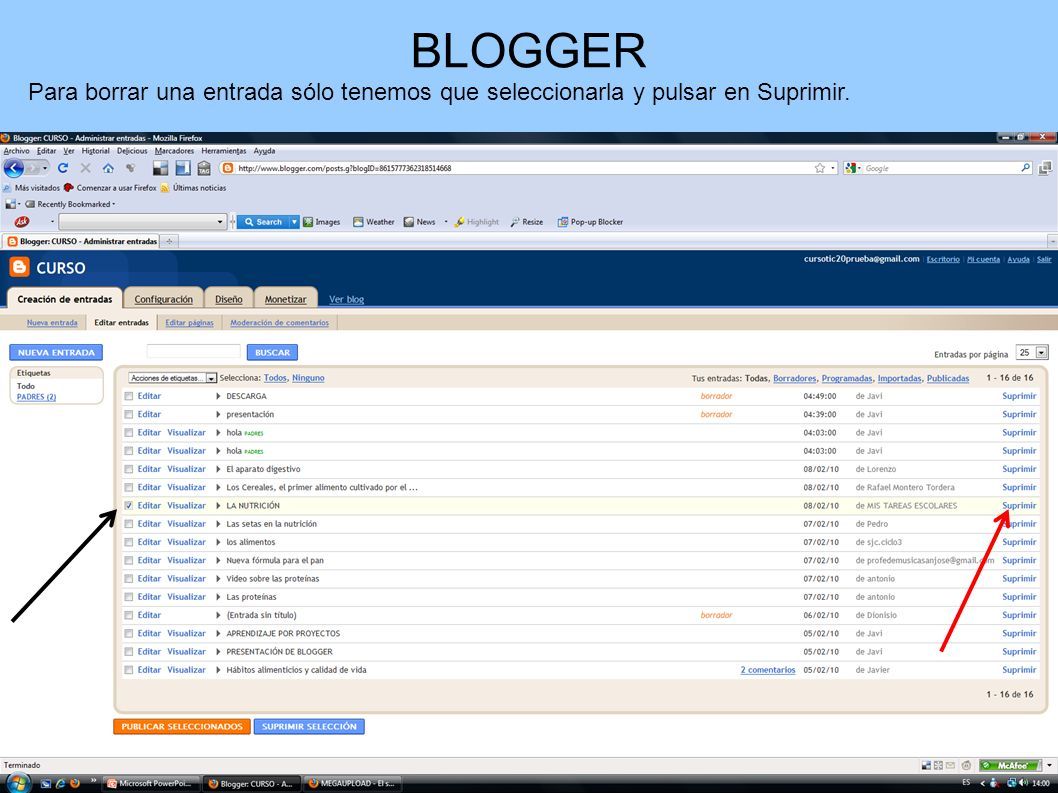Viewport: 1058px width, 793px height.
Task: Open the Entradas por página dropdown
Action: [1032, 352]
